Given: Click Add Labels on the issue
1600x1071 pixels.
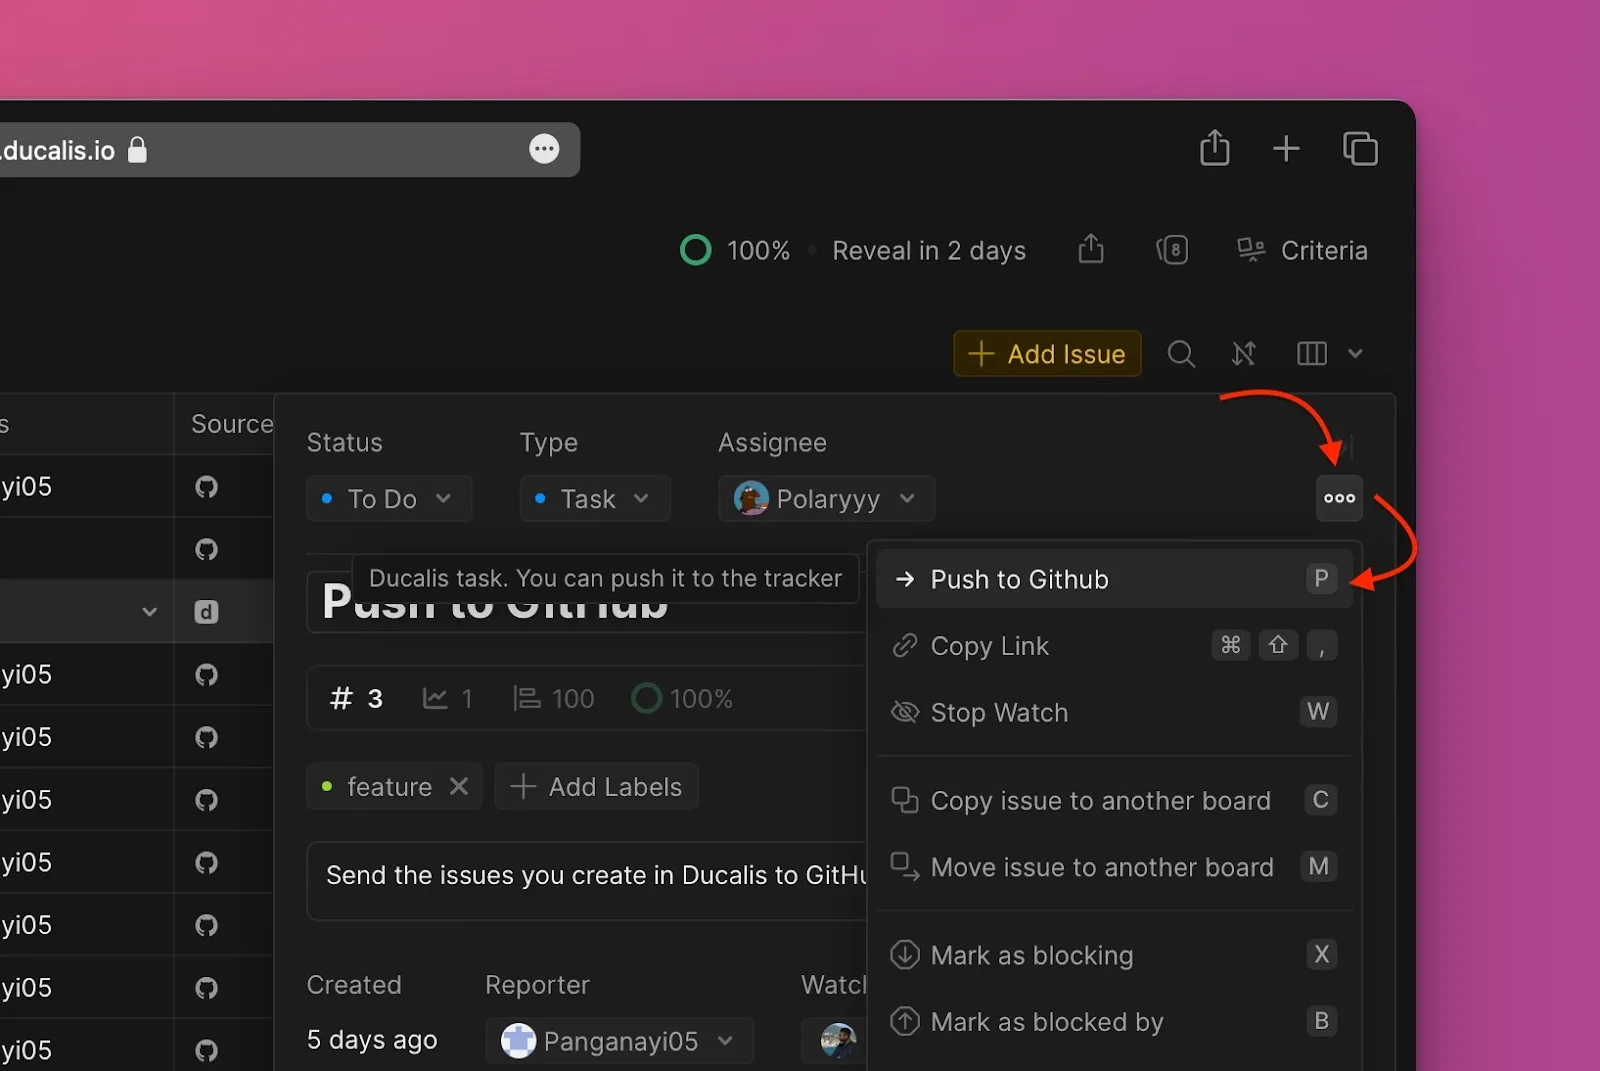Looking at the screenshot, I should (596, 786).
